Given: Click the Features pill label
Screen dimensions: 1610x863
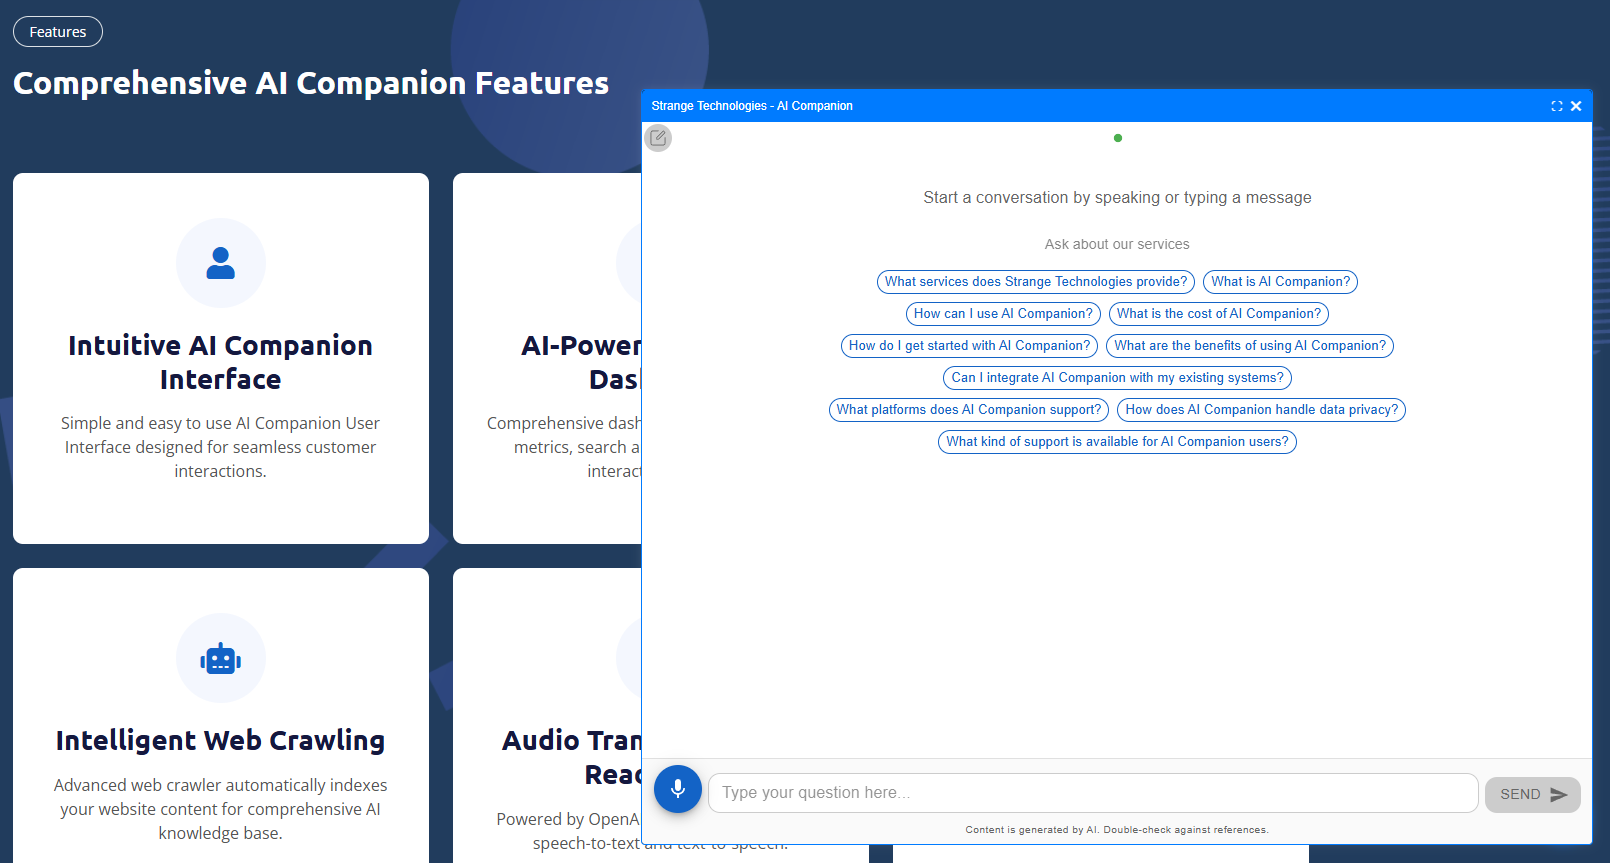Looking at the screenshot, I should coord(58,32).
